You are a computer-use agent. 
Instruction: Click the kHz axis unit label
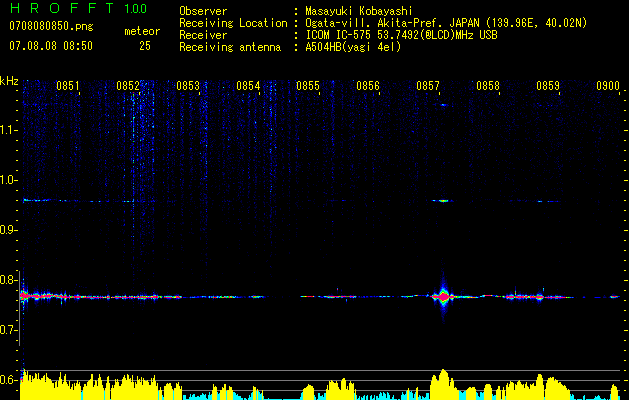tap(9, 81)
